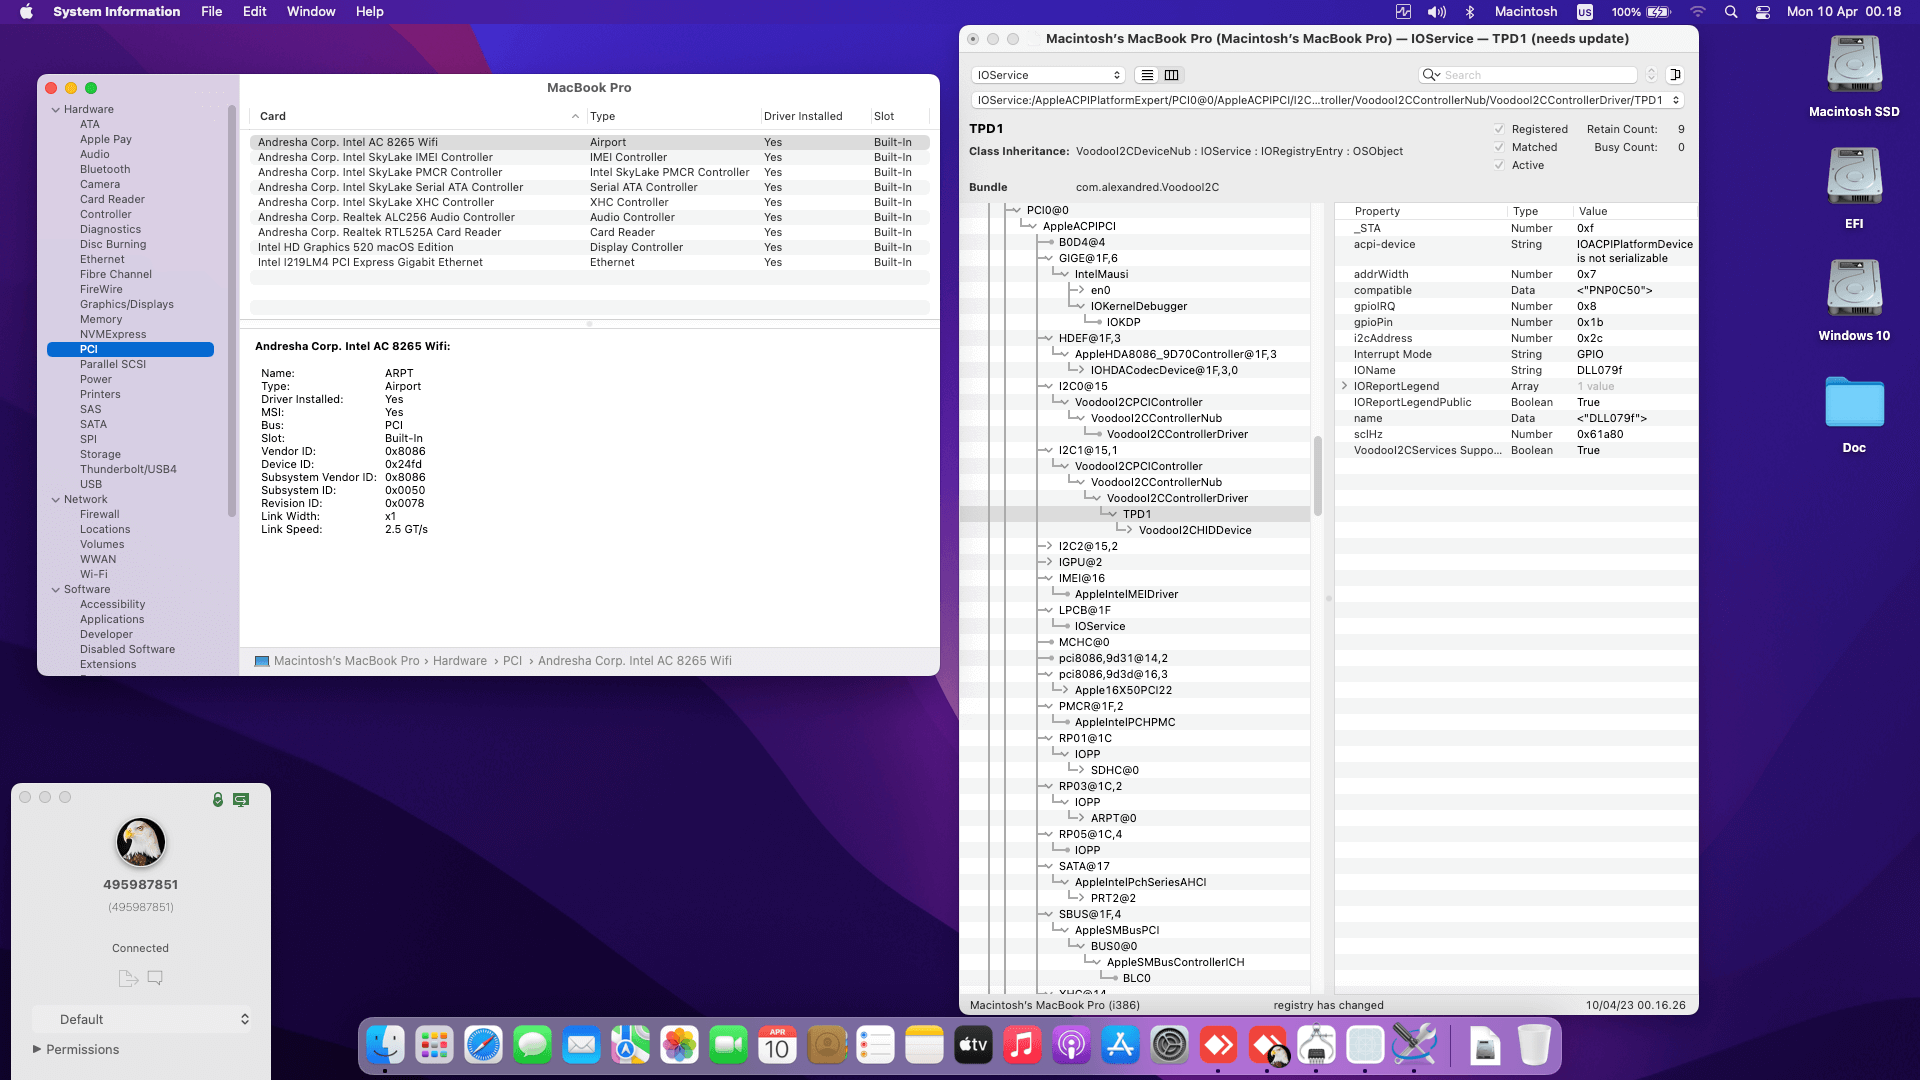Toggle the Registered checkbox
1920x1080 pixels.
pos(1499,129)
